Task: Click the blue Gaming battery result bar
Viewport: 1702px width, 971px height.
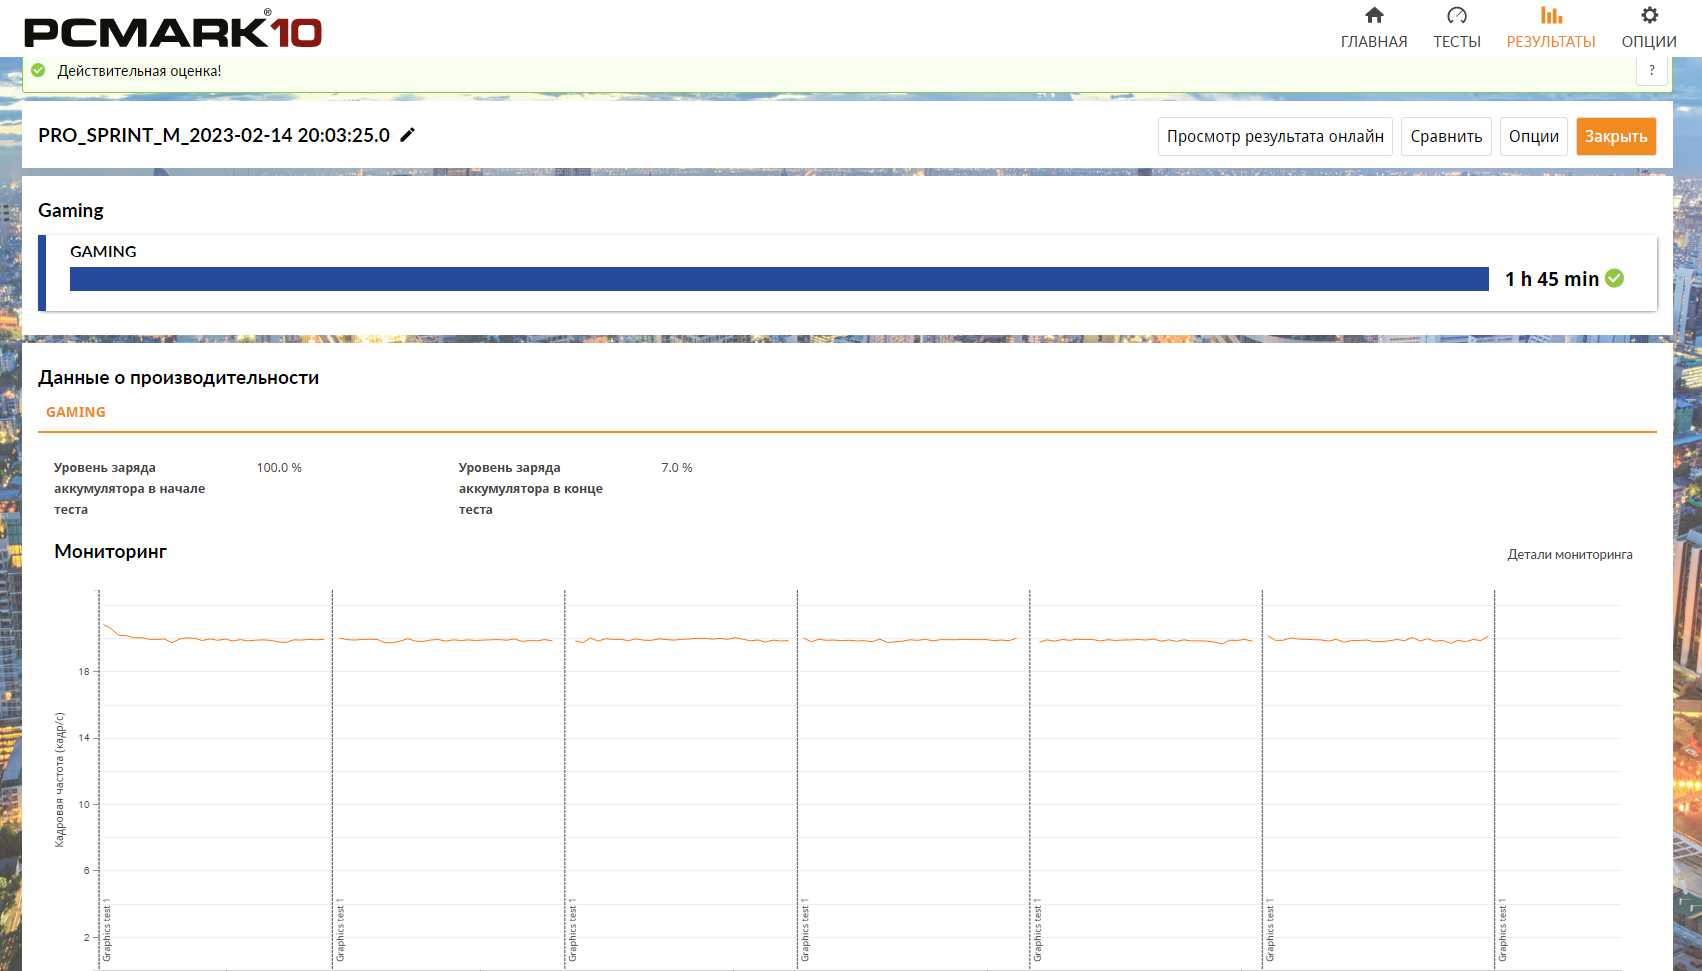Action: click(778, 279)
